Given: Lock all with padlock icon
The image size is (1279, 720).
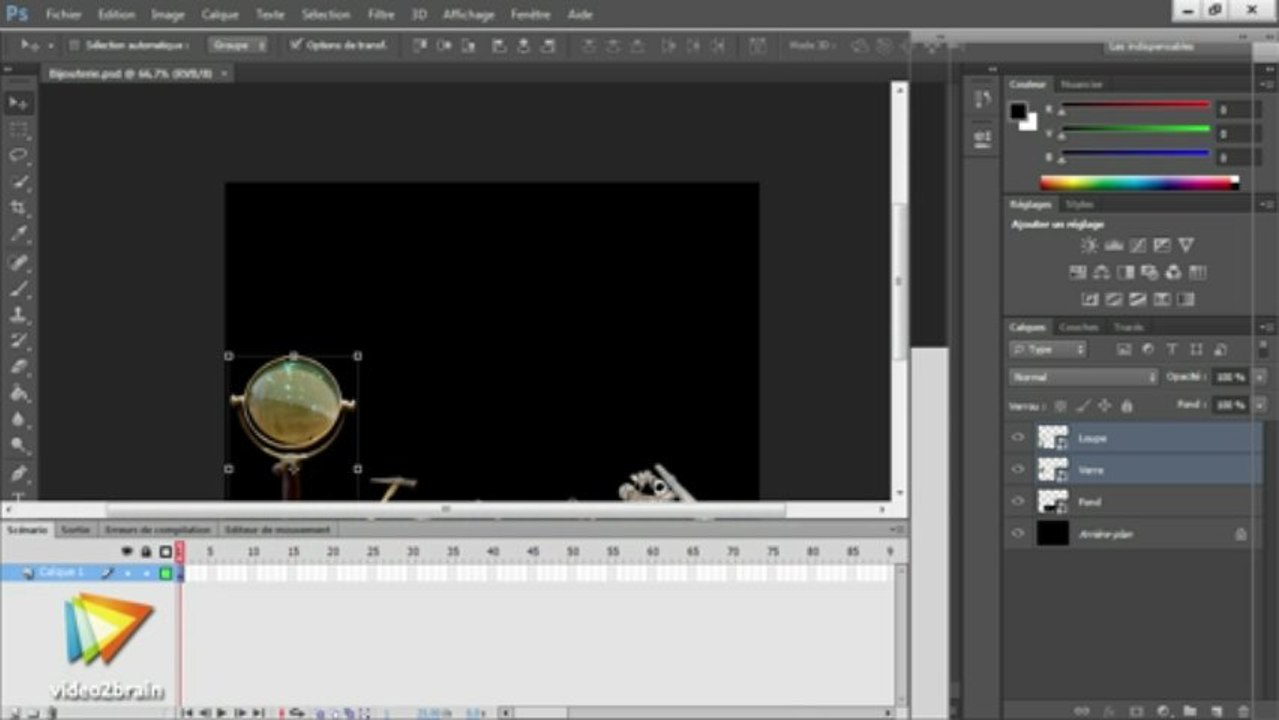Looking at the screenshot, I should pos(1127,405).
